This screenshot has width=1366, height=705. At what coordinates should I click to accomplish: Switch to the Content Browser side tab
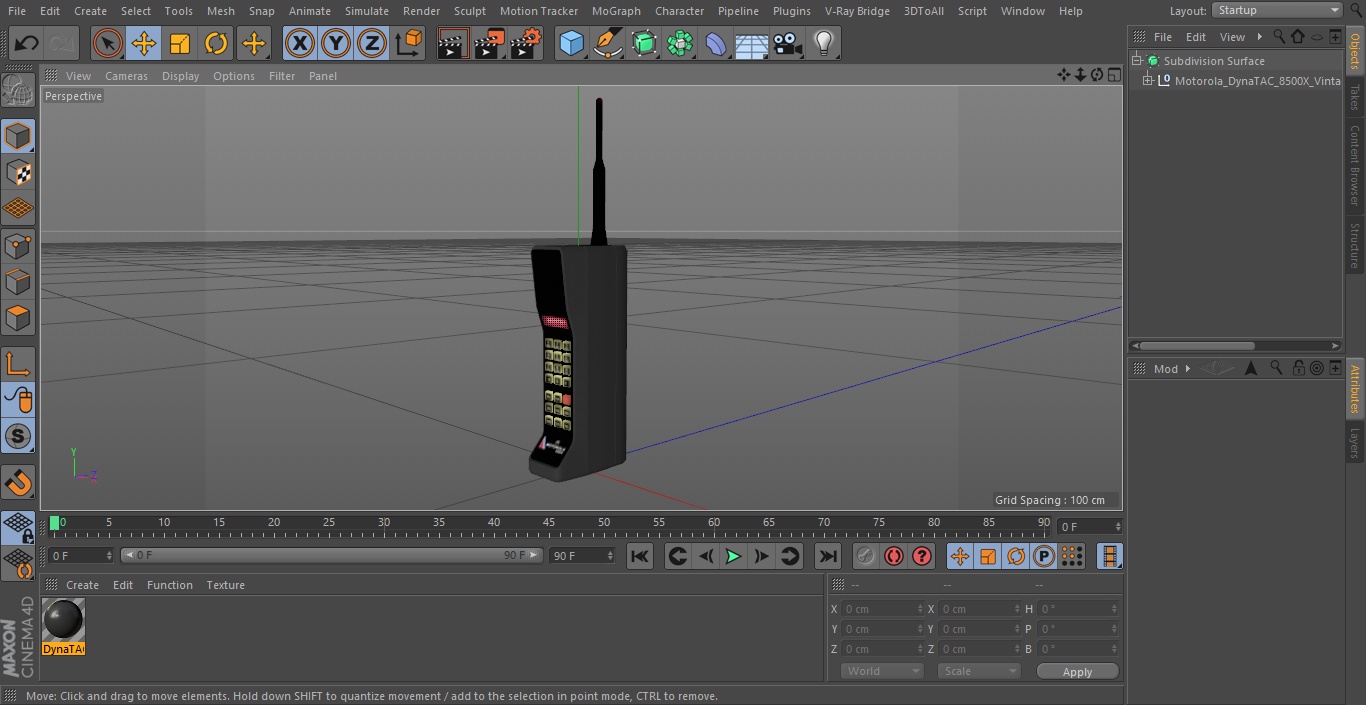pos(1355,165)
